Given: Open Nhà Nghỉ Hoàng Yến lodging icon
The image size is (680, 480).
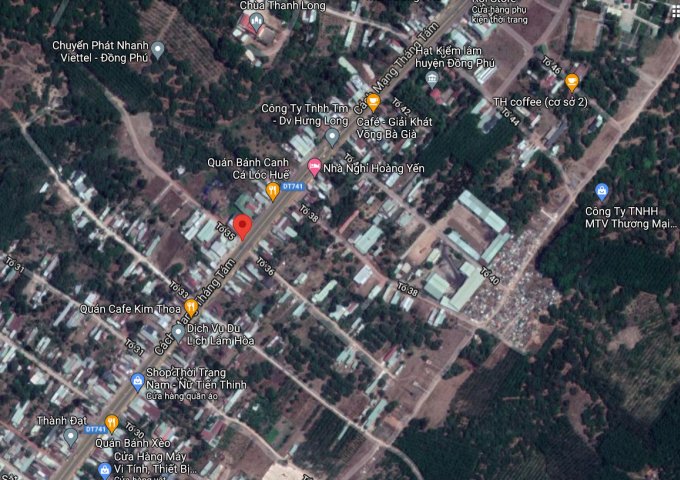Looking at the screenshot, I should 314,168.
